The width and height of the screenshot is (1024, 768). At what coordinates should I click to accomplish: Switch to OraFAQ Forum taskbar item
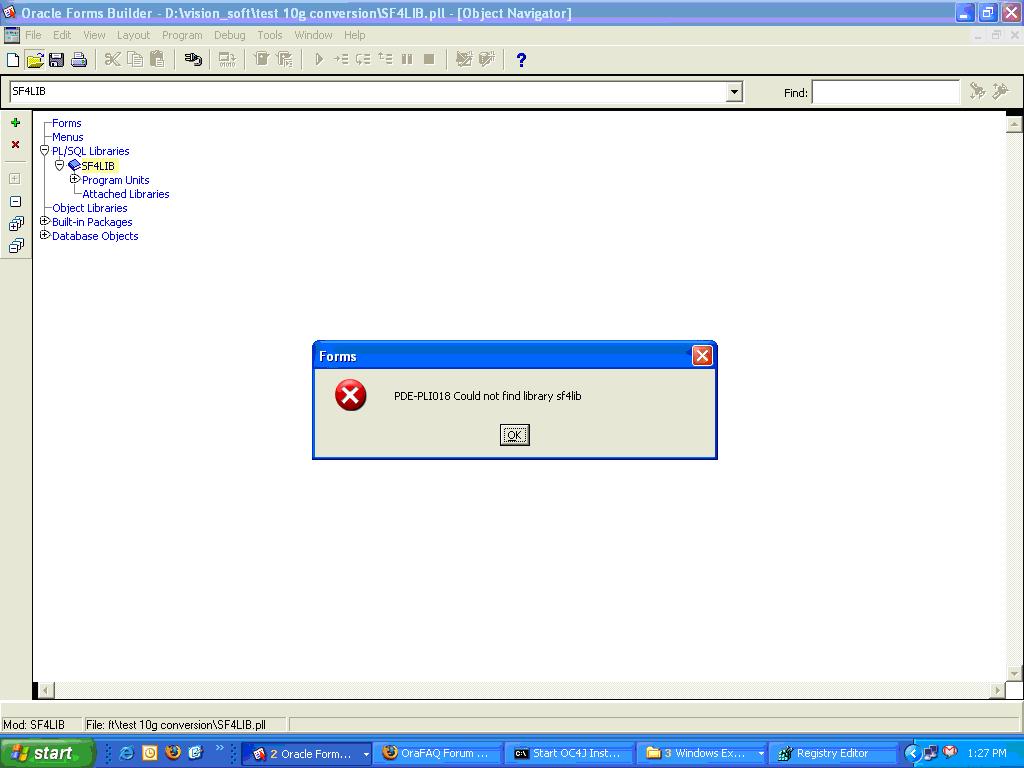pyautogui.click(x=437, y=753)
